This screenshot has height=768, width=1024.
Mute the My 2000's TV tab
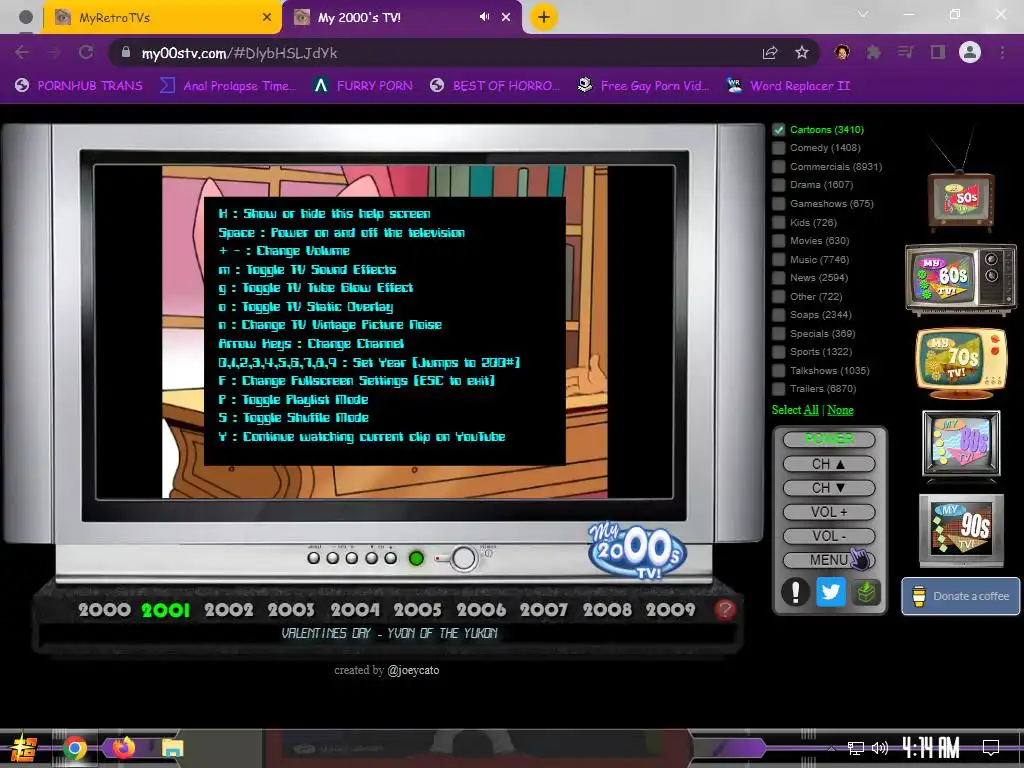484,17
